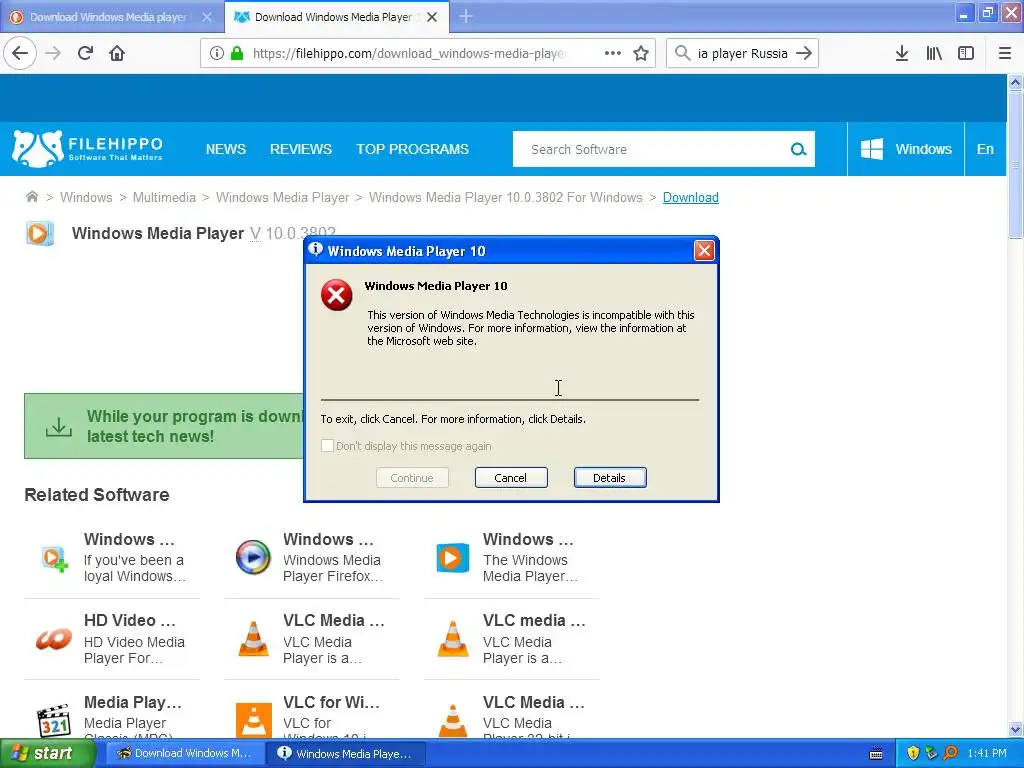This screenshot has width=1024, height=768.
Task: Click the version 10.0.3802 breadcrumb
Action: [x=505, y=197]
